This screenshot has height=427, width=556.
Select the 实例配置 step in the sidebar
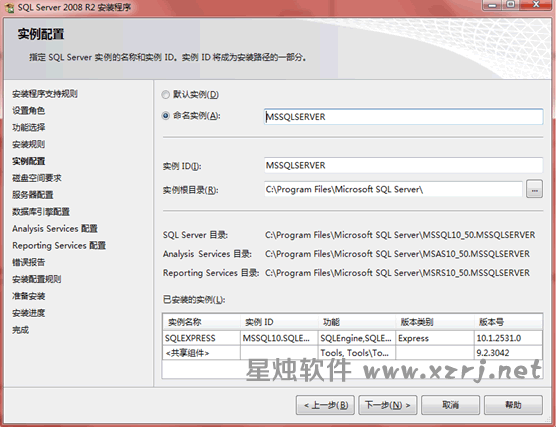coord(28,161)
